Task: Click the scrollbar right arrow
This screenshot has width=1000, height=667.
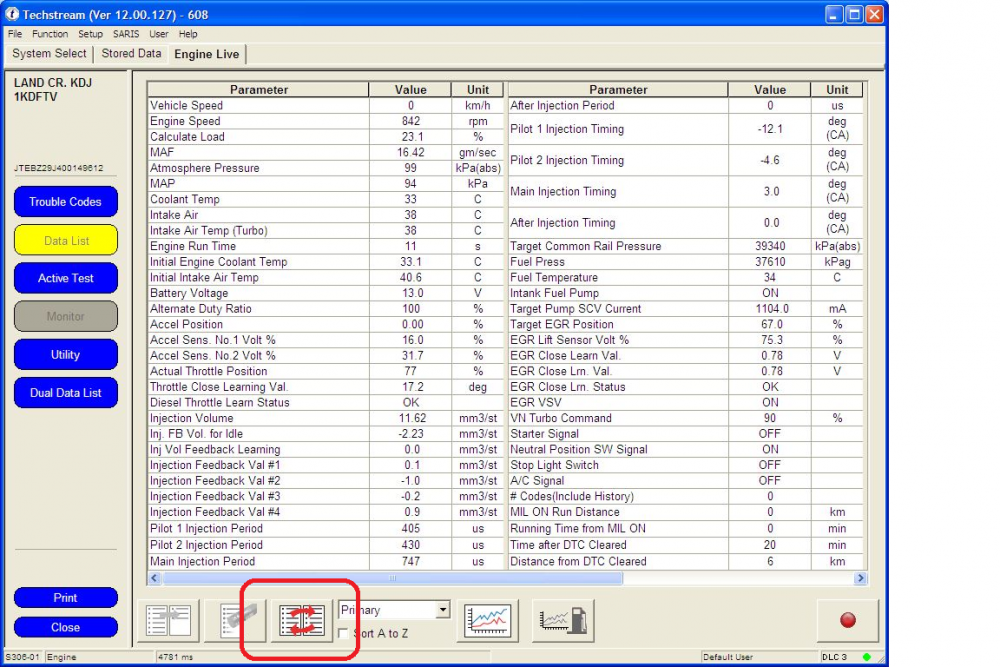Action: (x=860, y=578)
